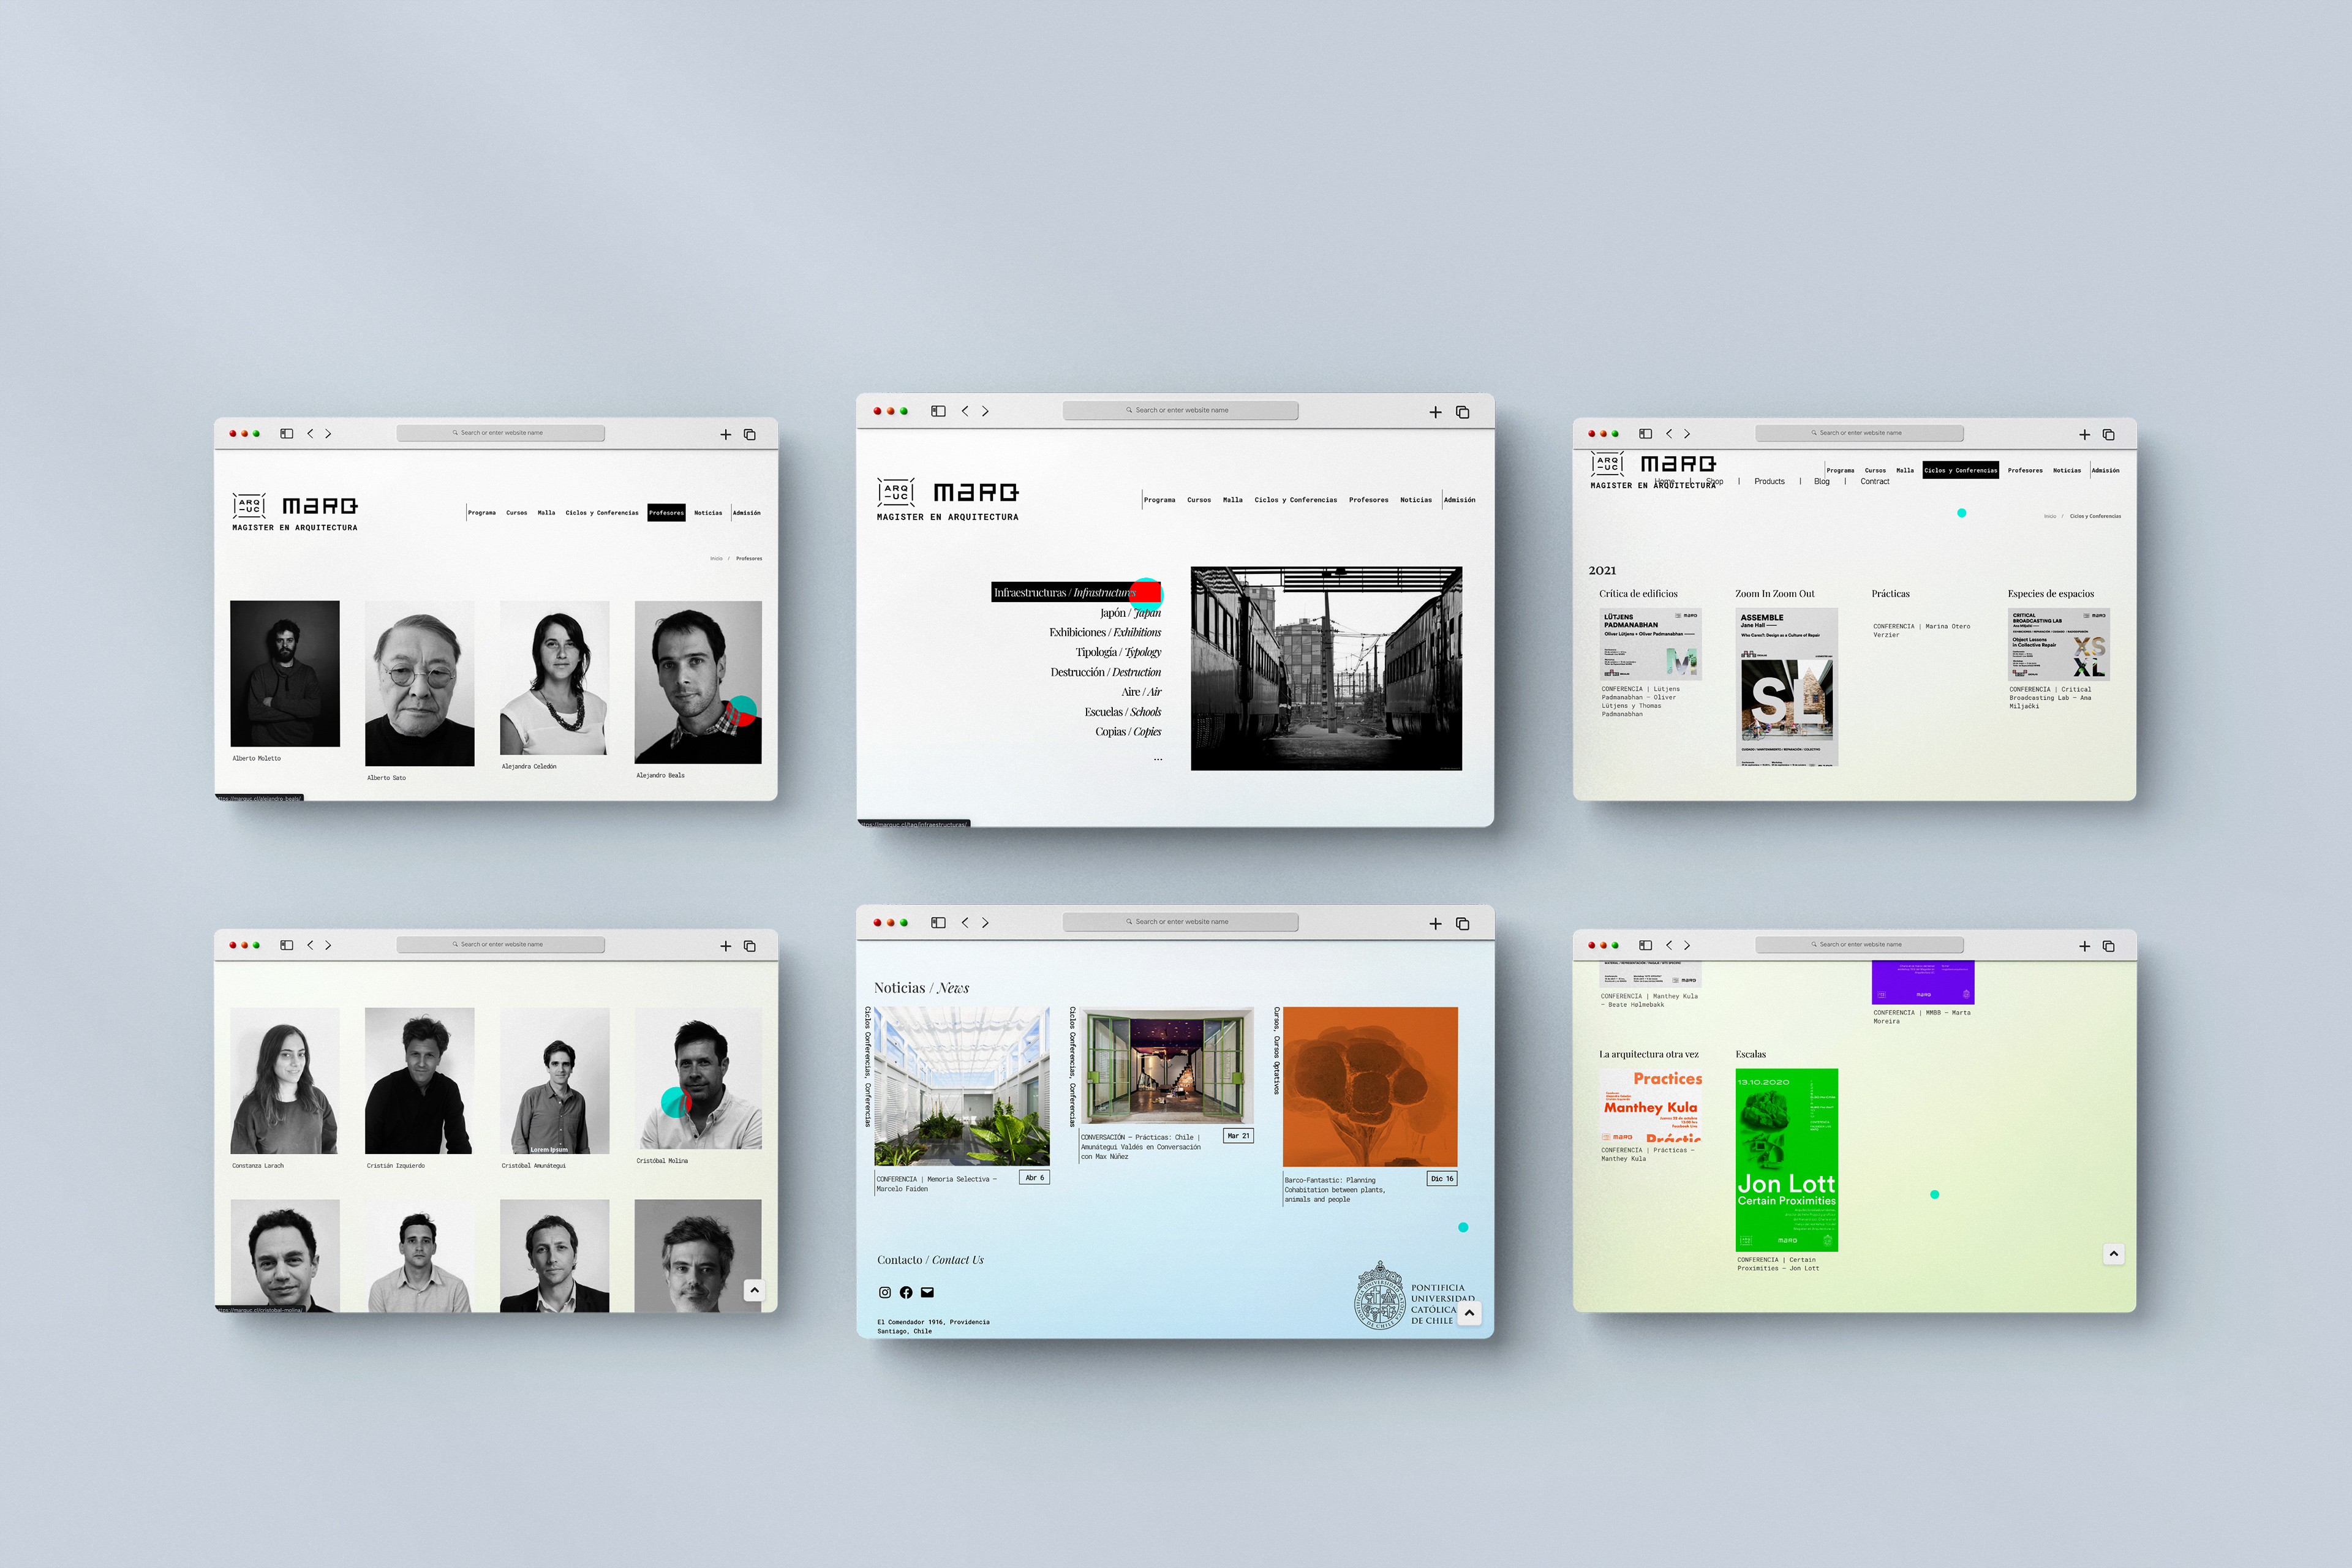
Task: Click the email envelope icon under Contacto
Action: 927,1292
